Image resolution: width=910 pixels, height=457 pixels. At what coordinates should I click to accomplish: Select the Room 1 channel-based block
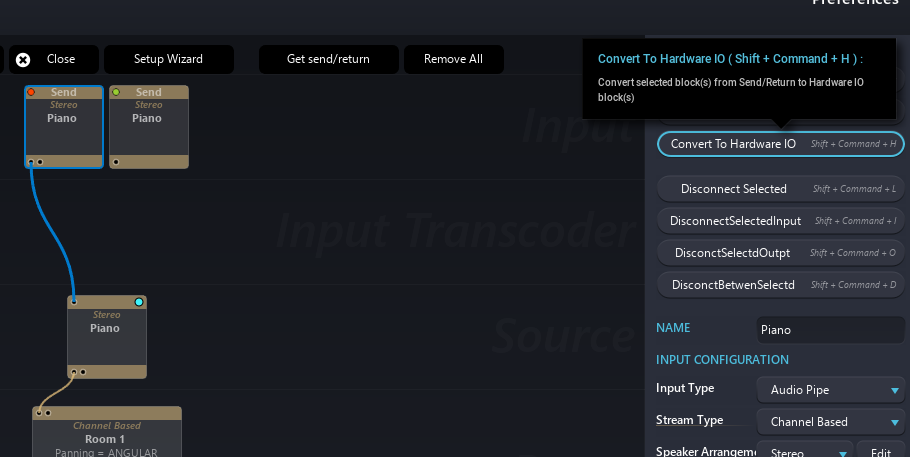[x=107, y=438]
